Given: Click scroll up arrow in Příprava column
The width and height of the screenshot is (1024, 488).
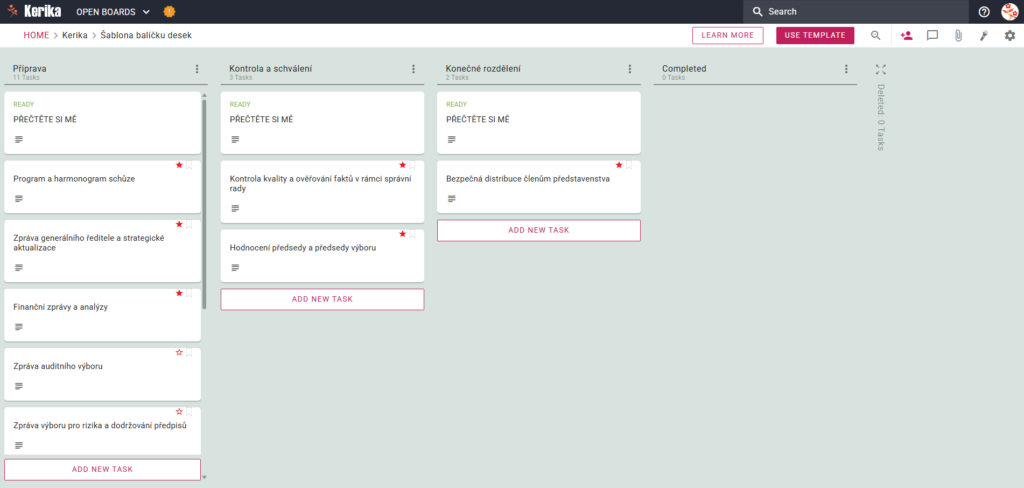Looking at the screenshot, I should coord(204,95).
